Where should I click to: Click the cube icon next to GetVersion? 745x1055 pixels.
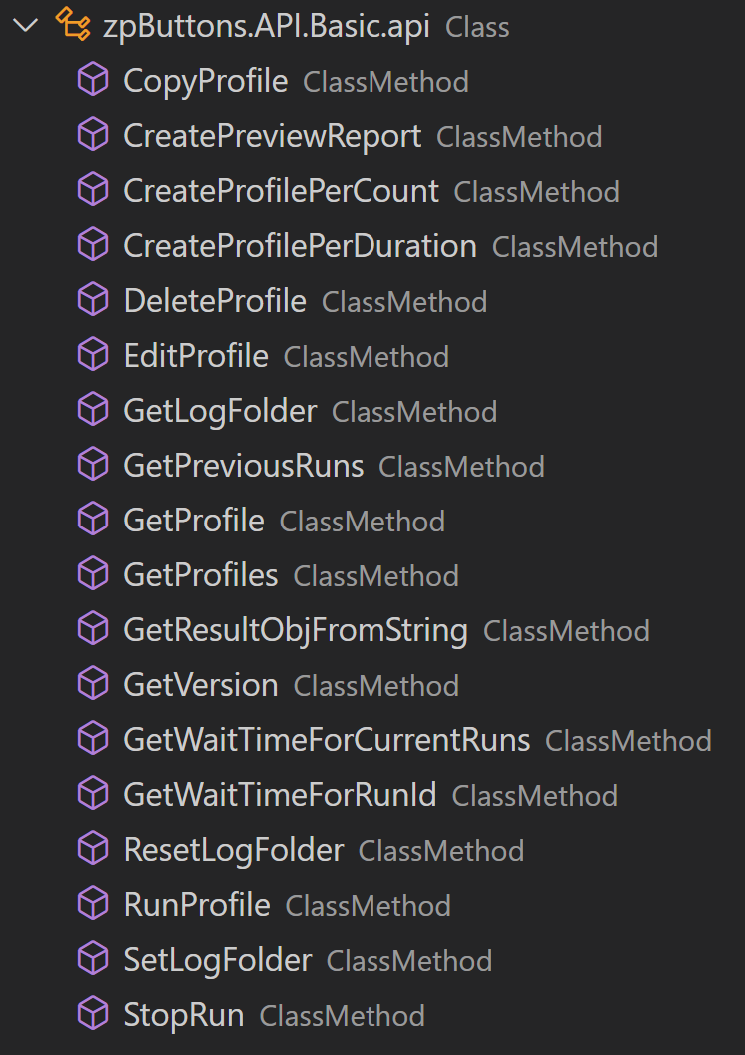pyautogui.click(x=93, y=685)
